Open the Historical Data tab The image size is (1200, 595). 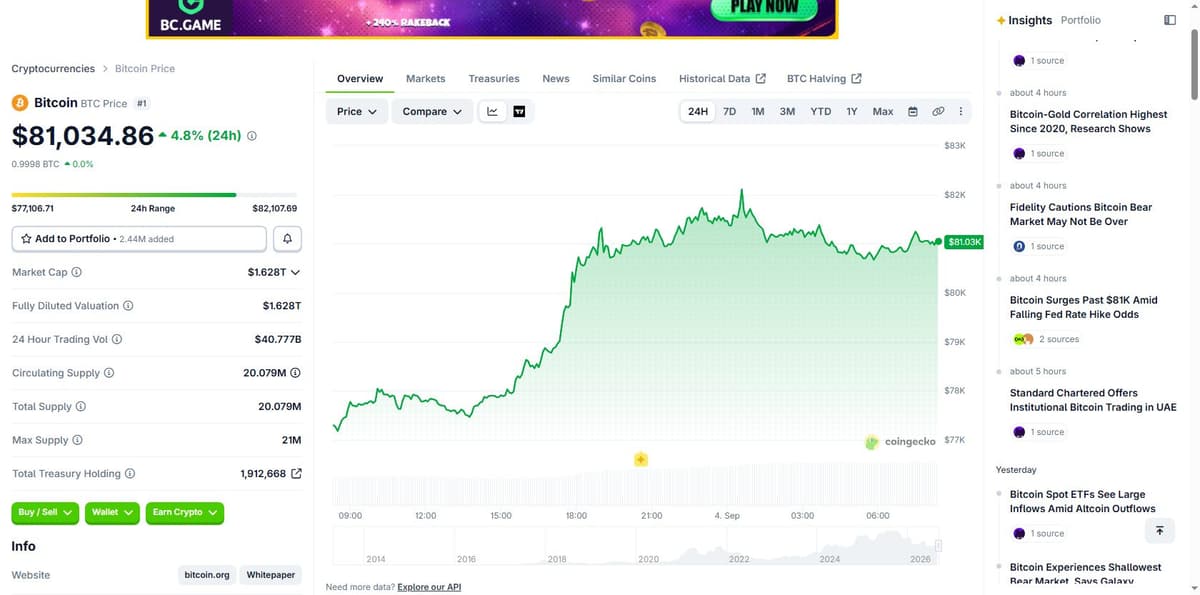point(722,78)
